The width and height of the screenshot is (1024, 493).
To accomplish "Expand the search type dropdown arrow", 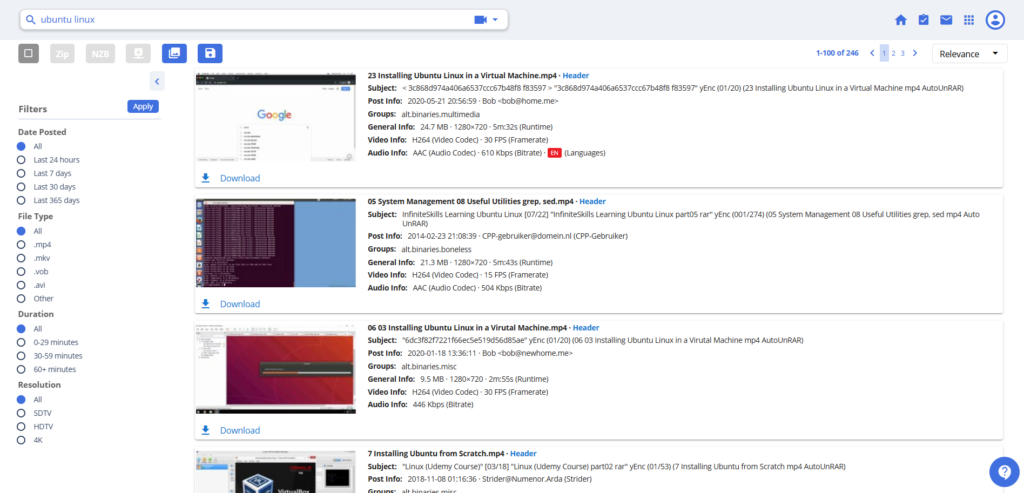I will pyautogui.click(x=495, y=20).
